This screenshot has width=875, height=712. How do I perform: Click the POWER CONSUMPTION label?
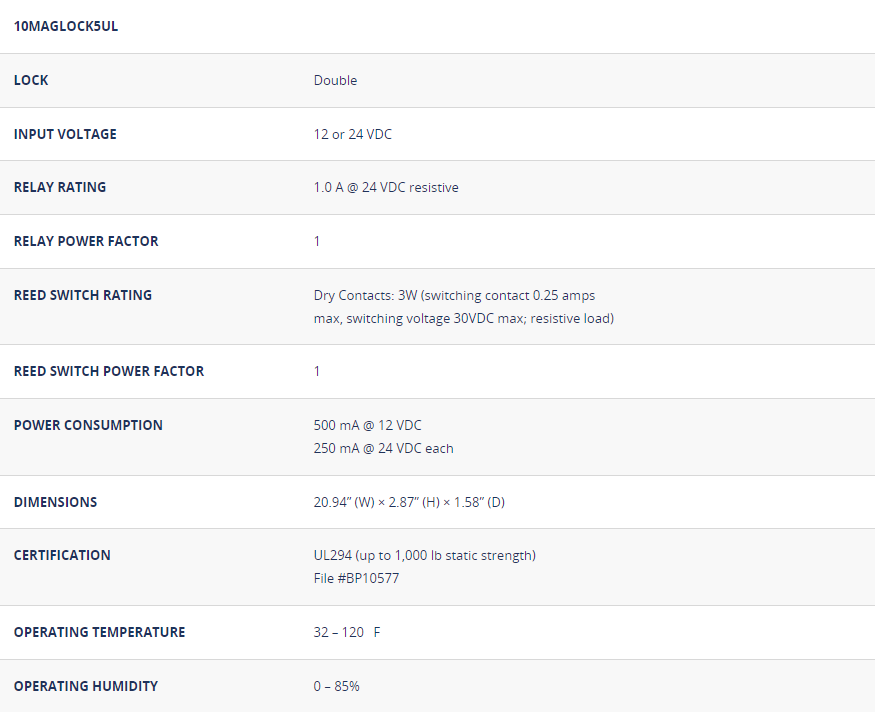(x=88, y=425)
